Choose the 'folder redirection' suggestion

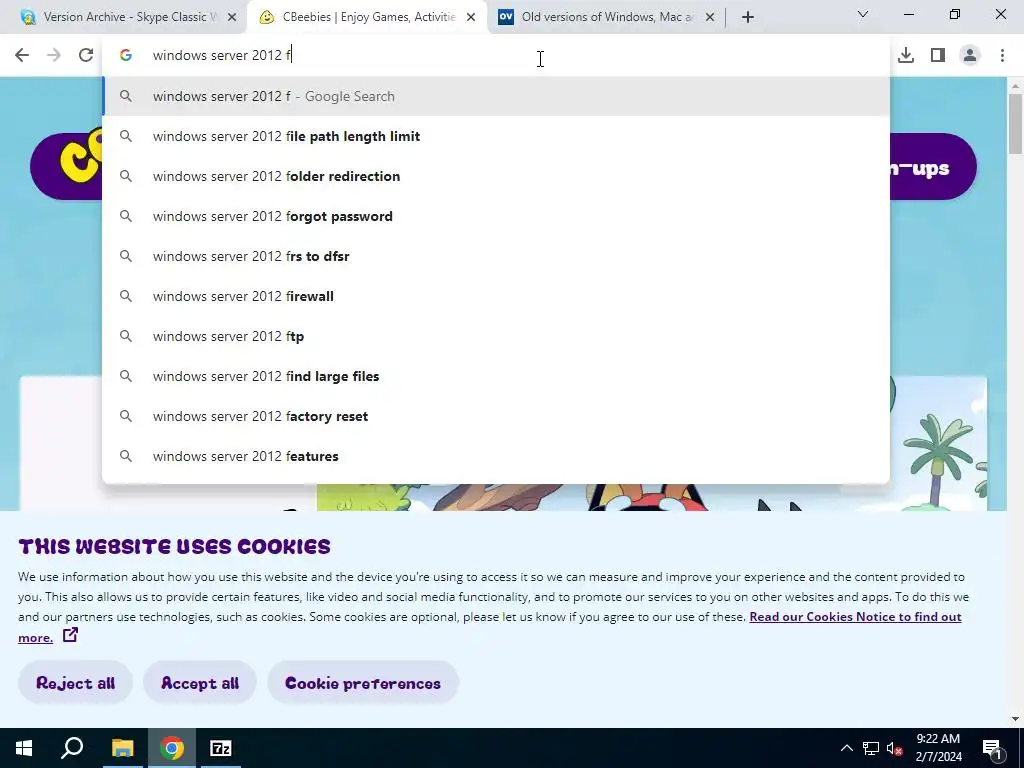coord(496,176)
